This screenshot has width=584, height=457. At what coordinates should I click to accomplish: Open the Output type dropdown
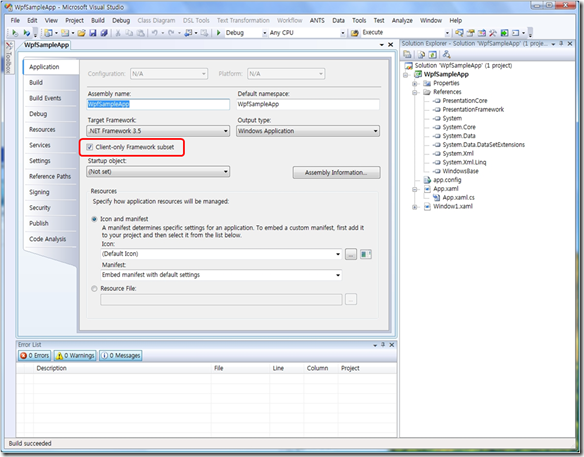[x=308, y=131]
